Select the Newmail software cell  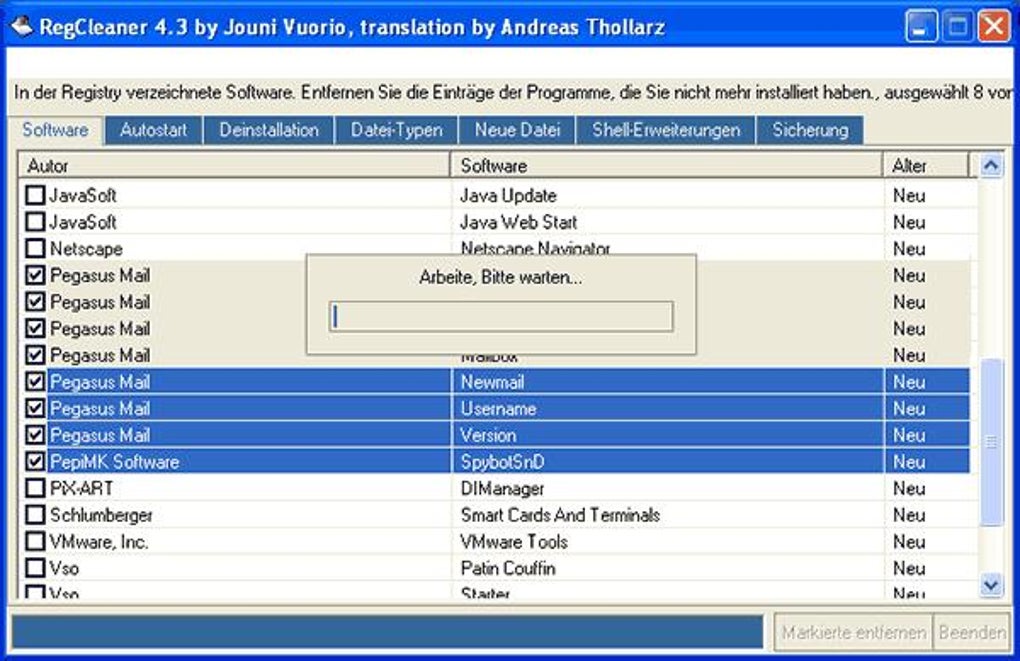coord(492,382)
